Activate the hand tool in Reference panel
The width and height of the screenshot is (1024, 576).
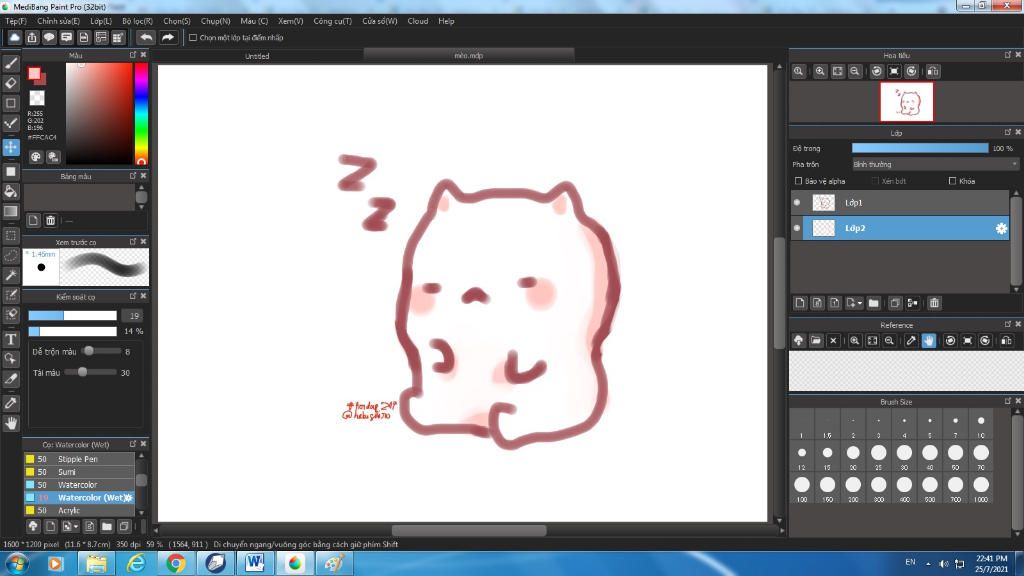(x=929, y=341)
